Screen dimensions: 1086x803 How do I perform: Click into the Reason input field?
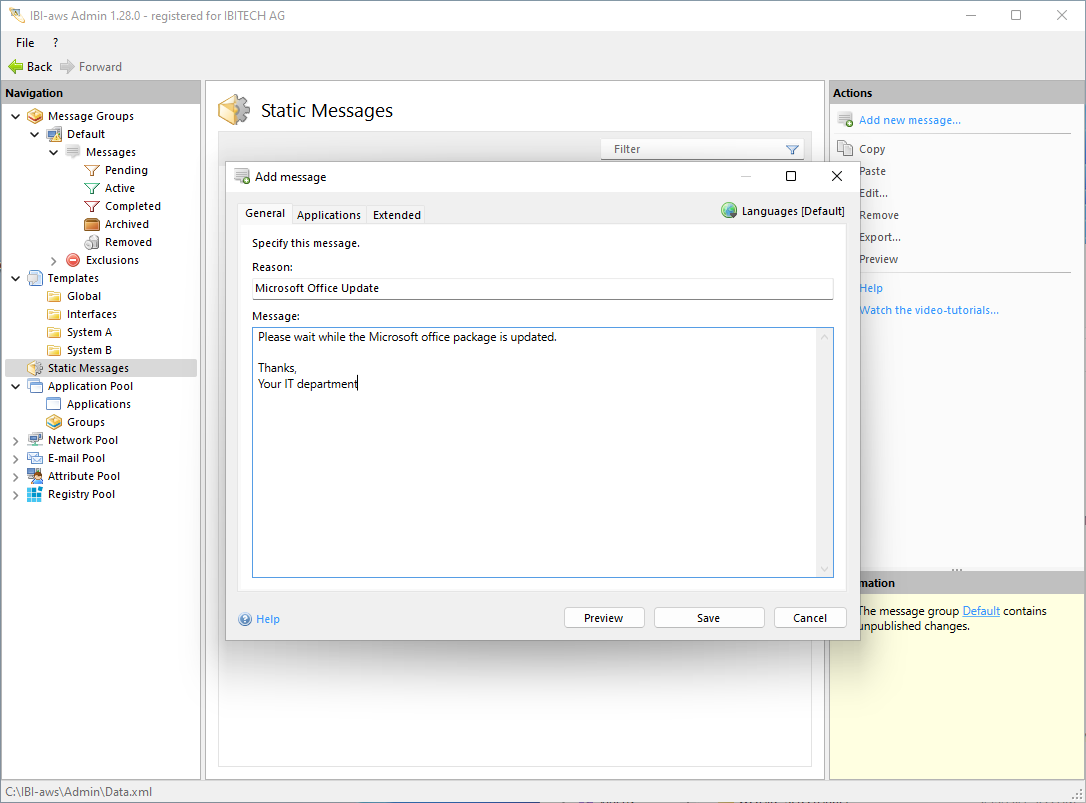click(542, 288)
